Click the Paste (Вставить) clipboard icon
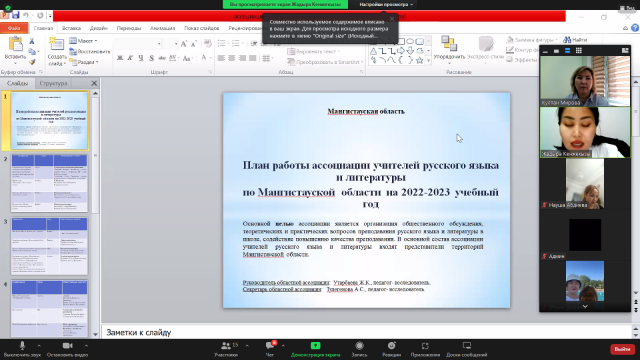640x360 pixels. [x=16, y=44]
